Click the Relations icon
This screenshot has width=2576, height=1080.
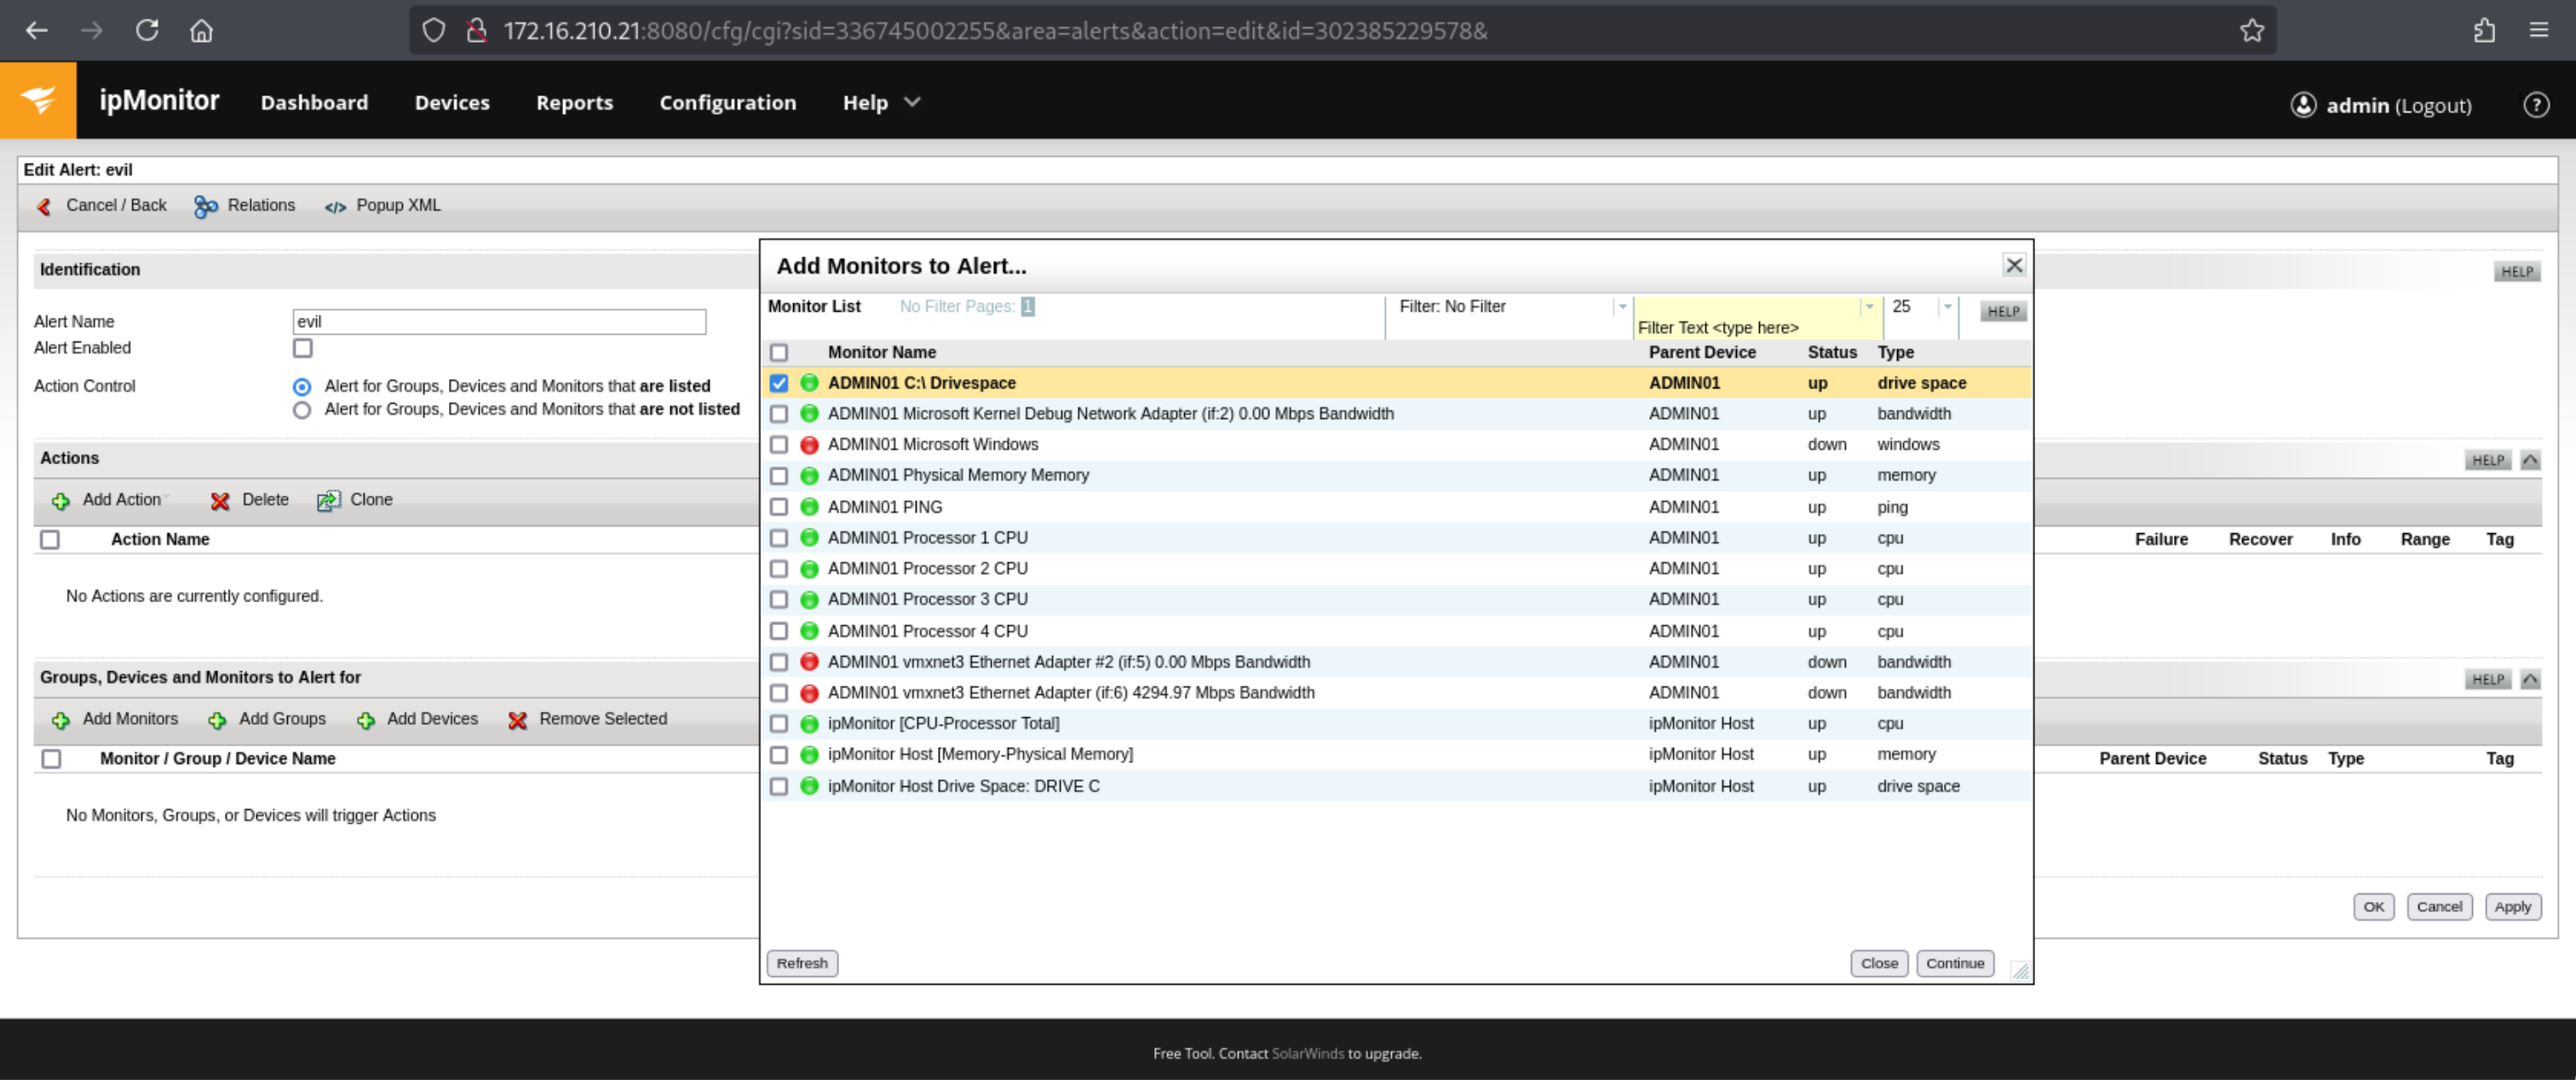[x=205, y=206]
